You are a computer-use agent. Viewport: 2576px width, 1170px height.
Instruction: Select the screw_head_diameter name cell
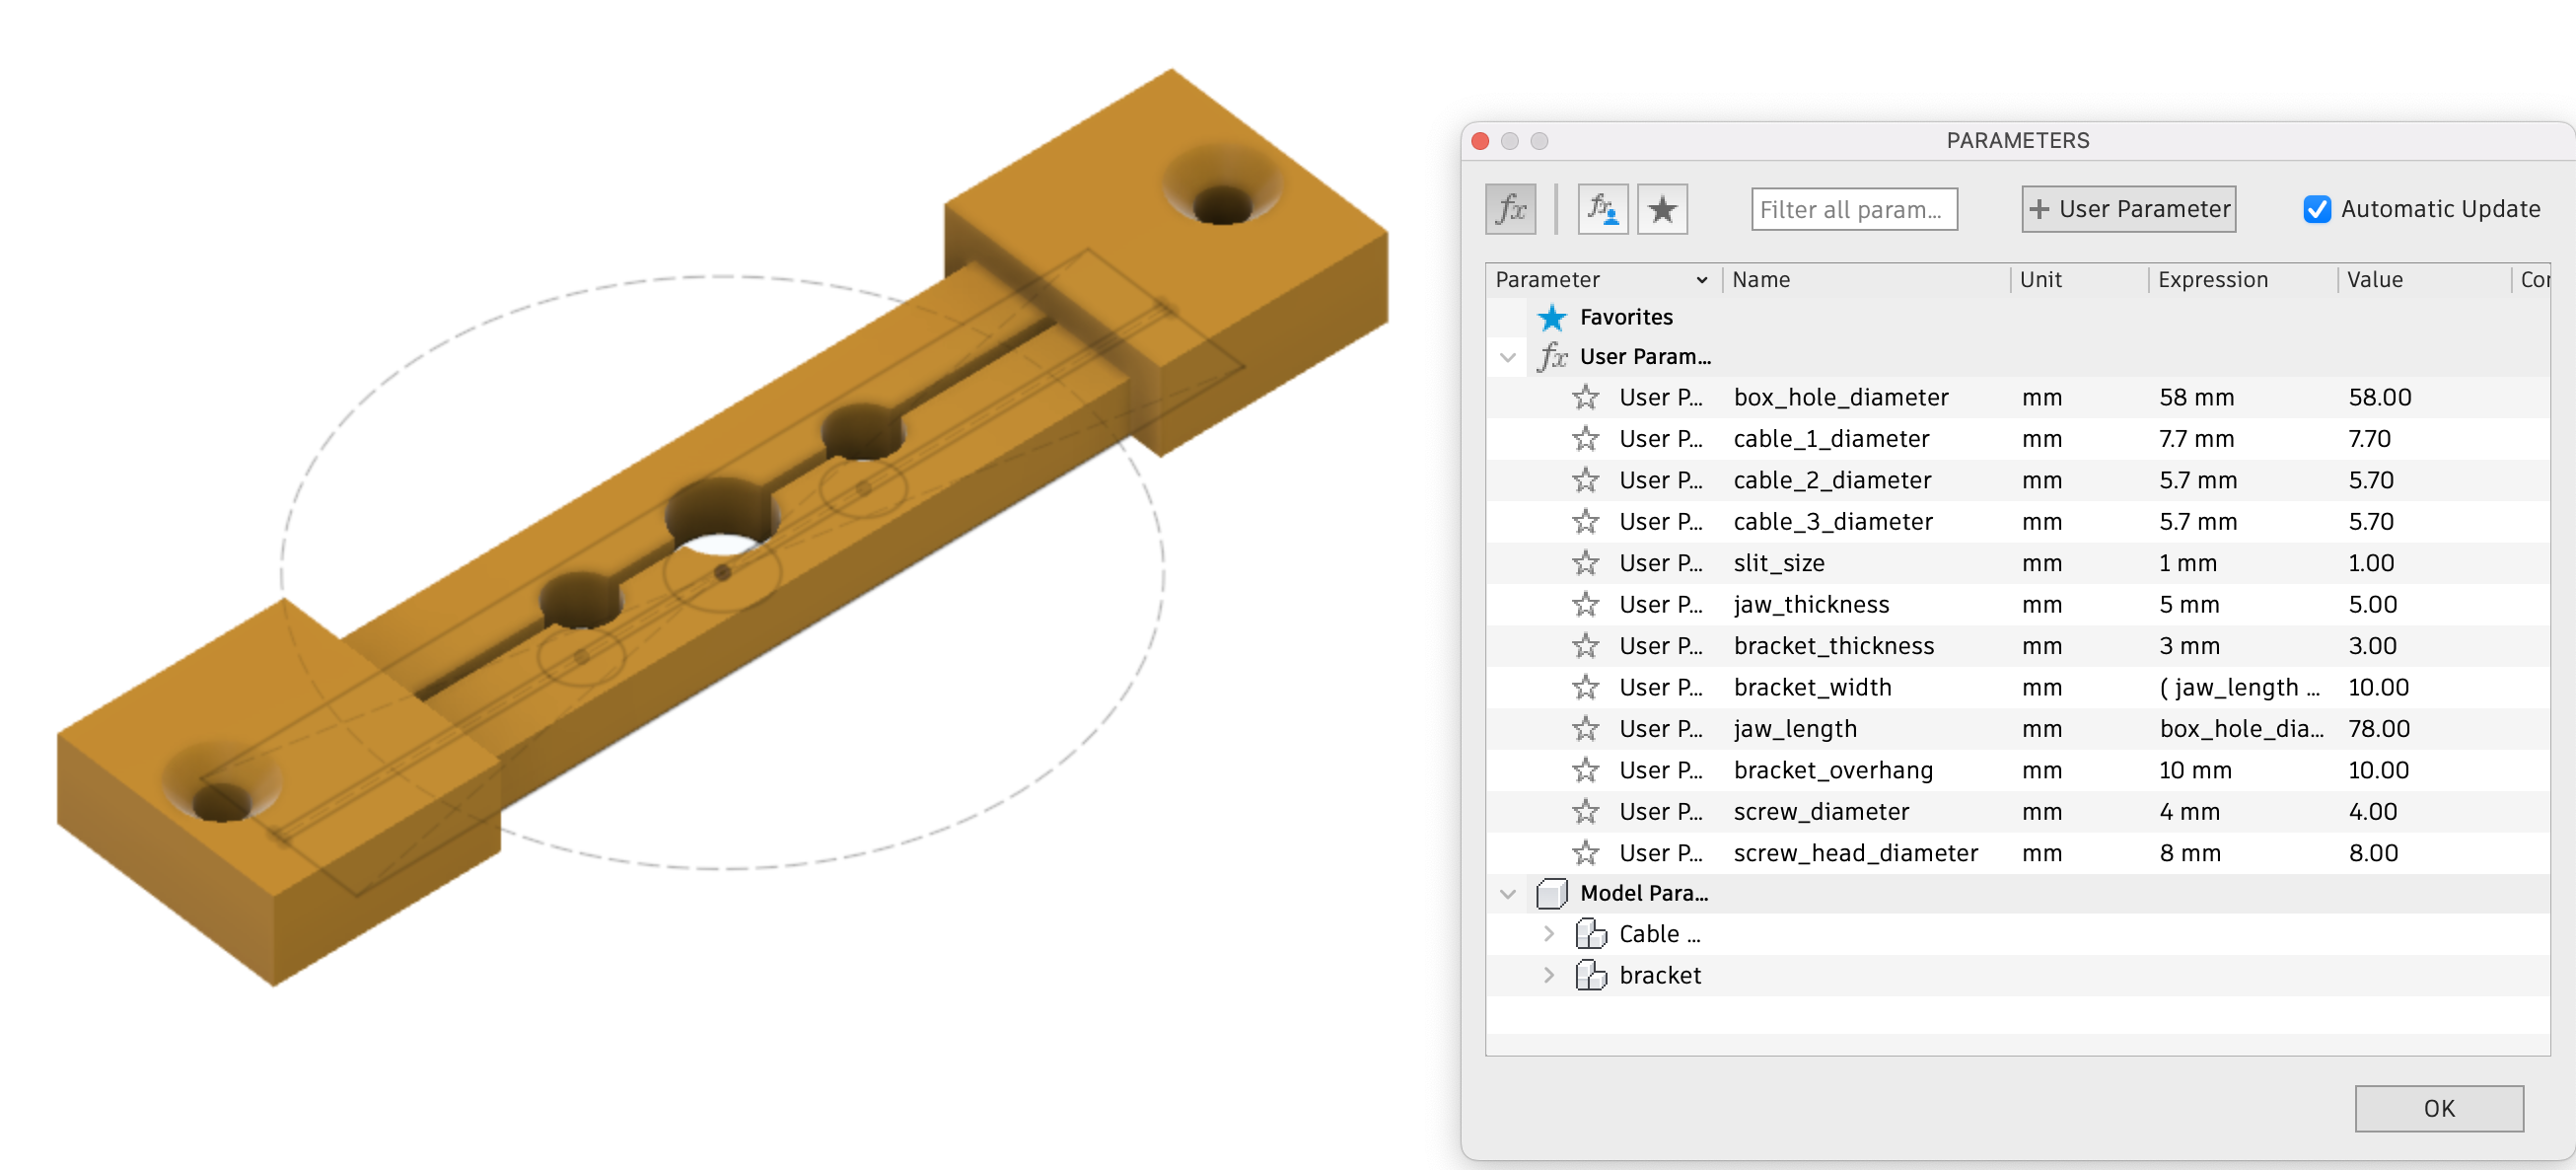(1855, 853)
